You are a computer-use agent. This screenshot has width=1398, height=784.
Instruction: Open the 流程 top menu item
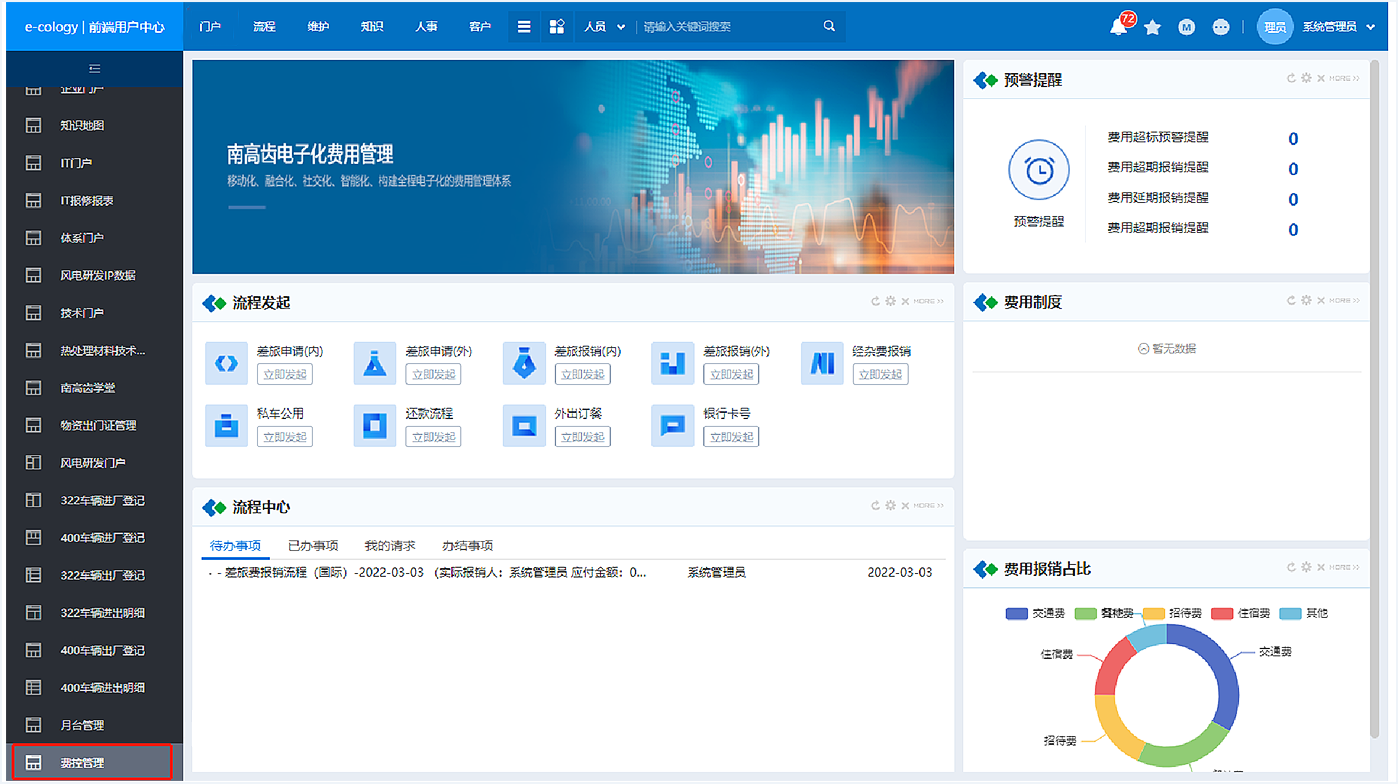coord(264,27)
